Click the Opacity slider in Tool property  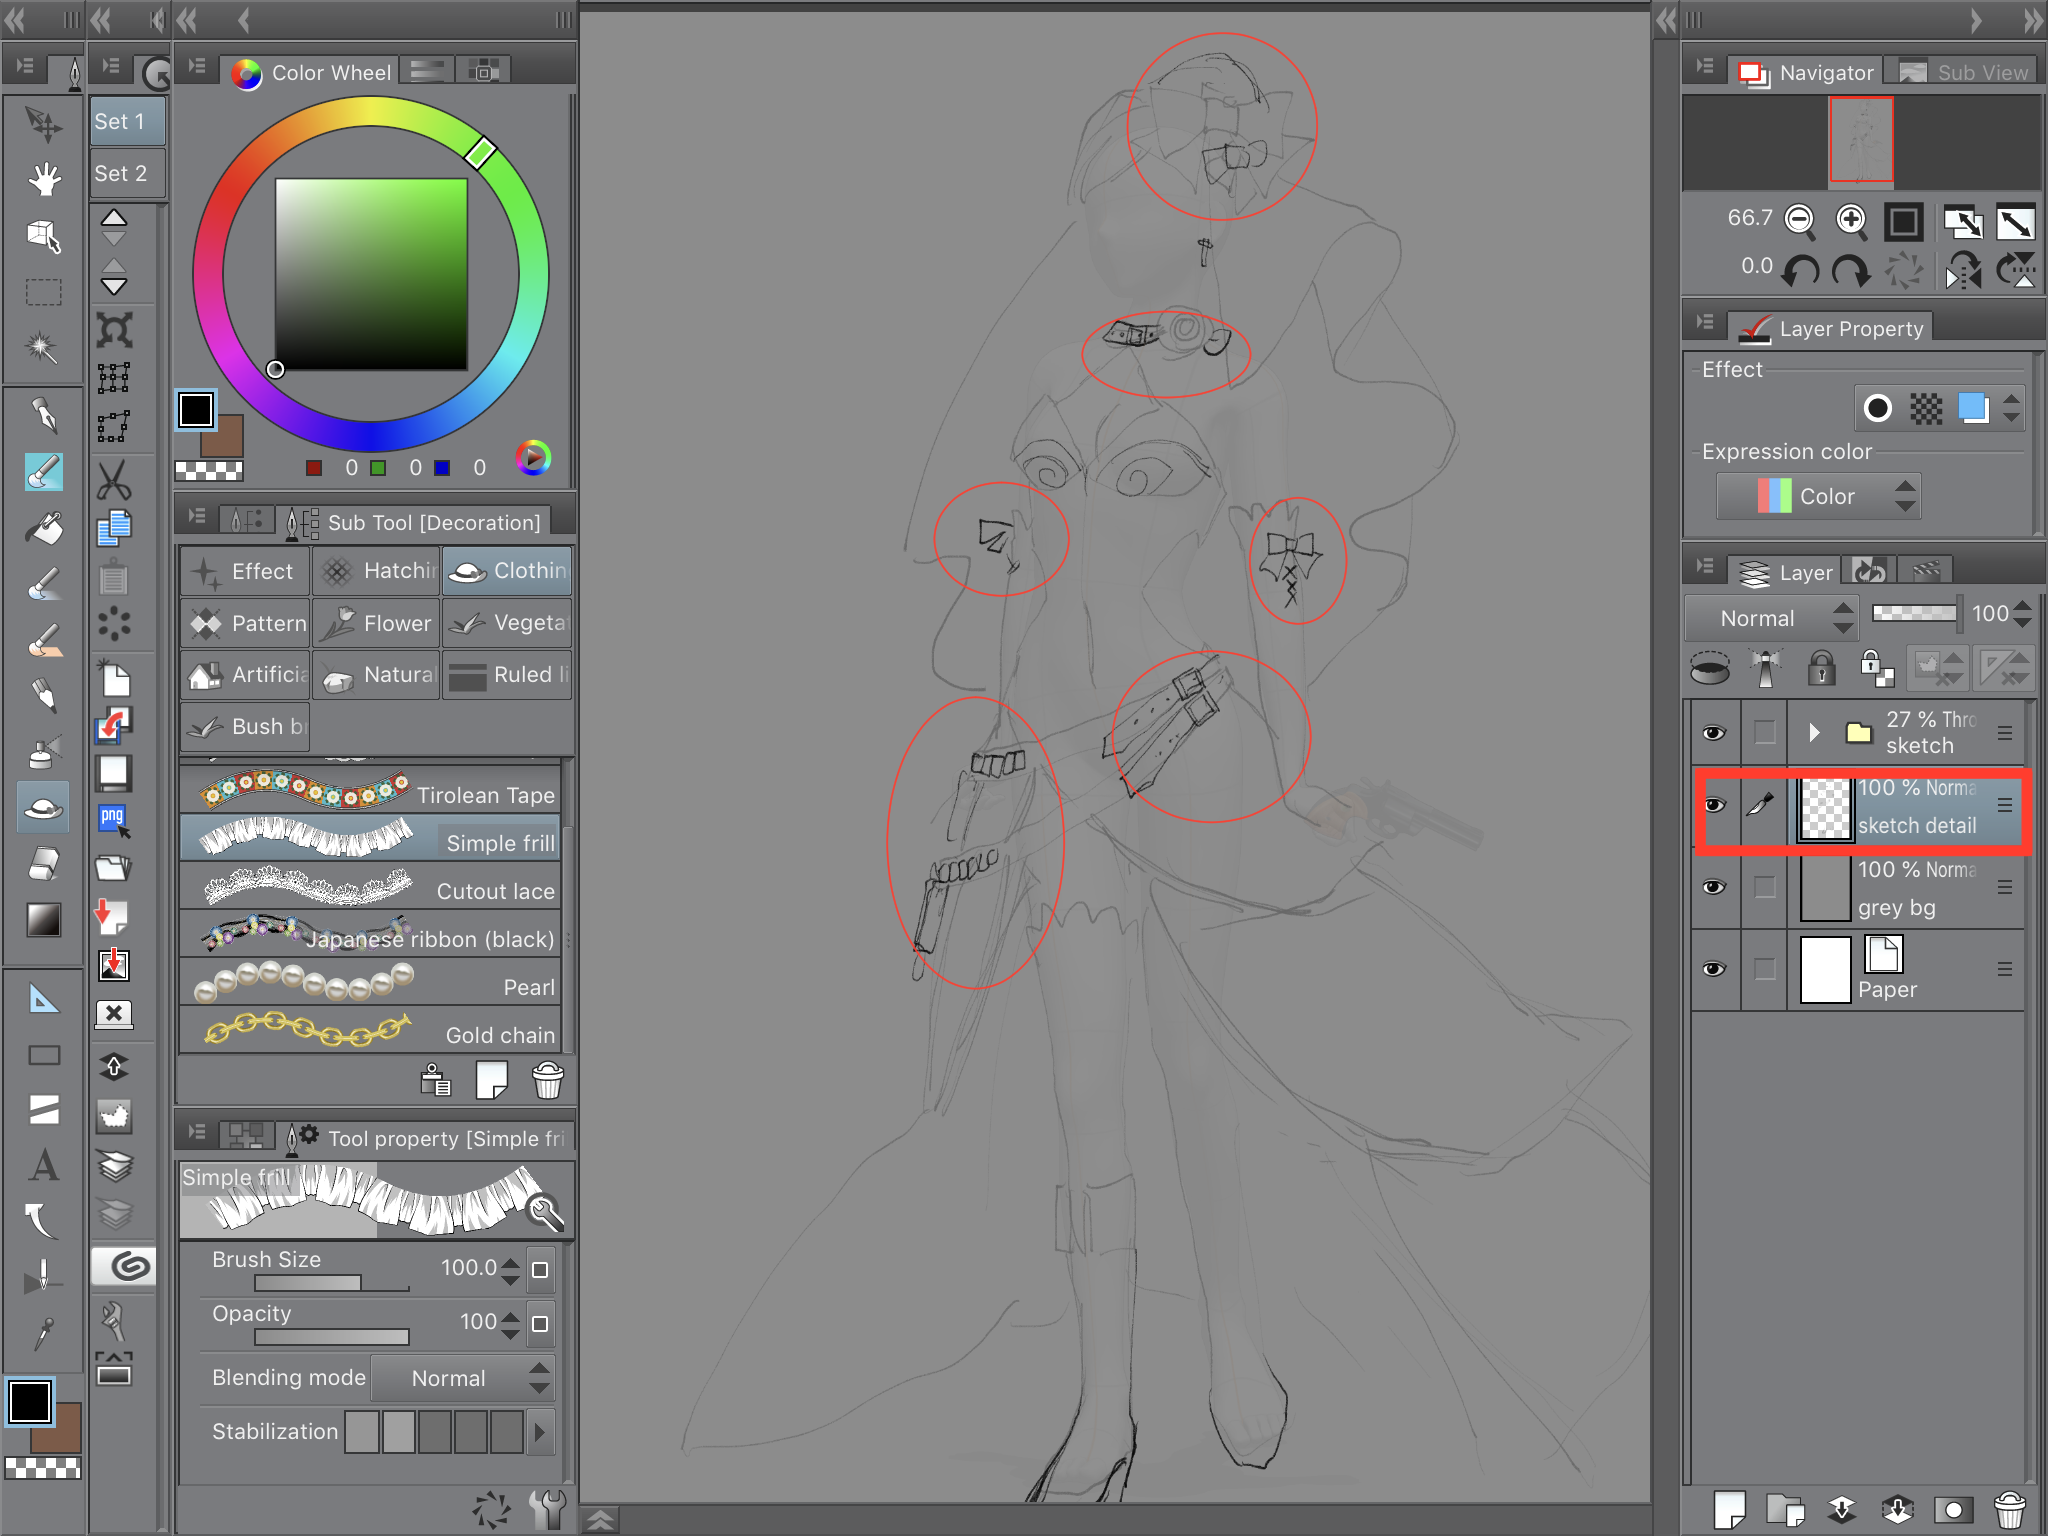(x=332, y=1337)
